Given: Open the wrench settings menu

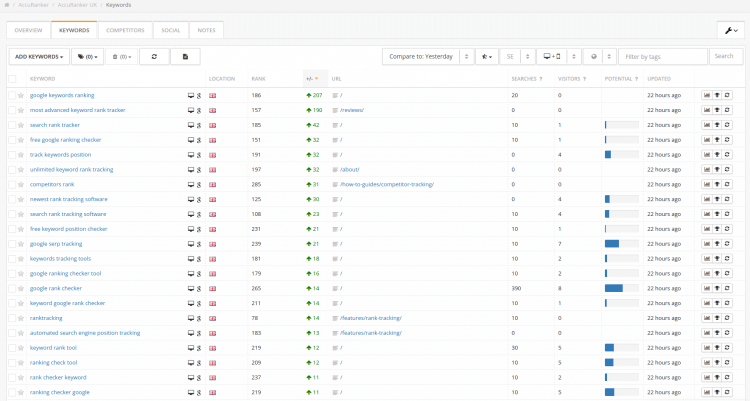Looking at the screenshot, I should [730, 31].
